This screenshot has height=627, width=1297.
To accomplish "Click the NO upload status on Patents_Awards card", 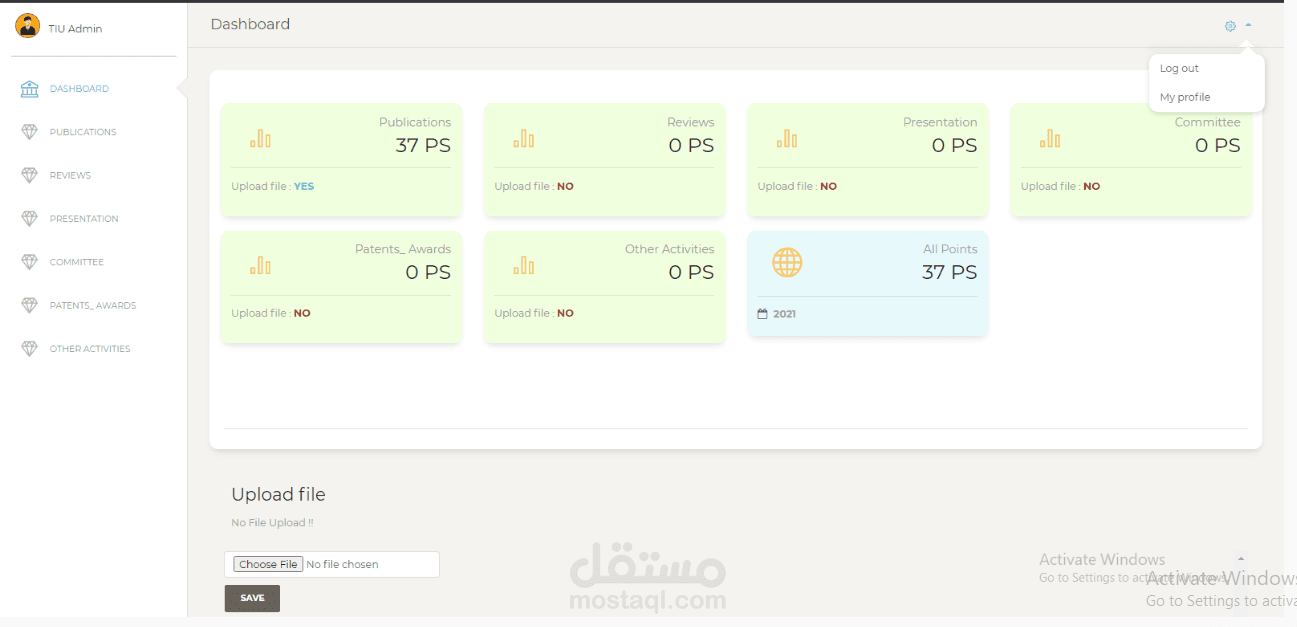I will 302,313.
